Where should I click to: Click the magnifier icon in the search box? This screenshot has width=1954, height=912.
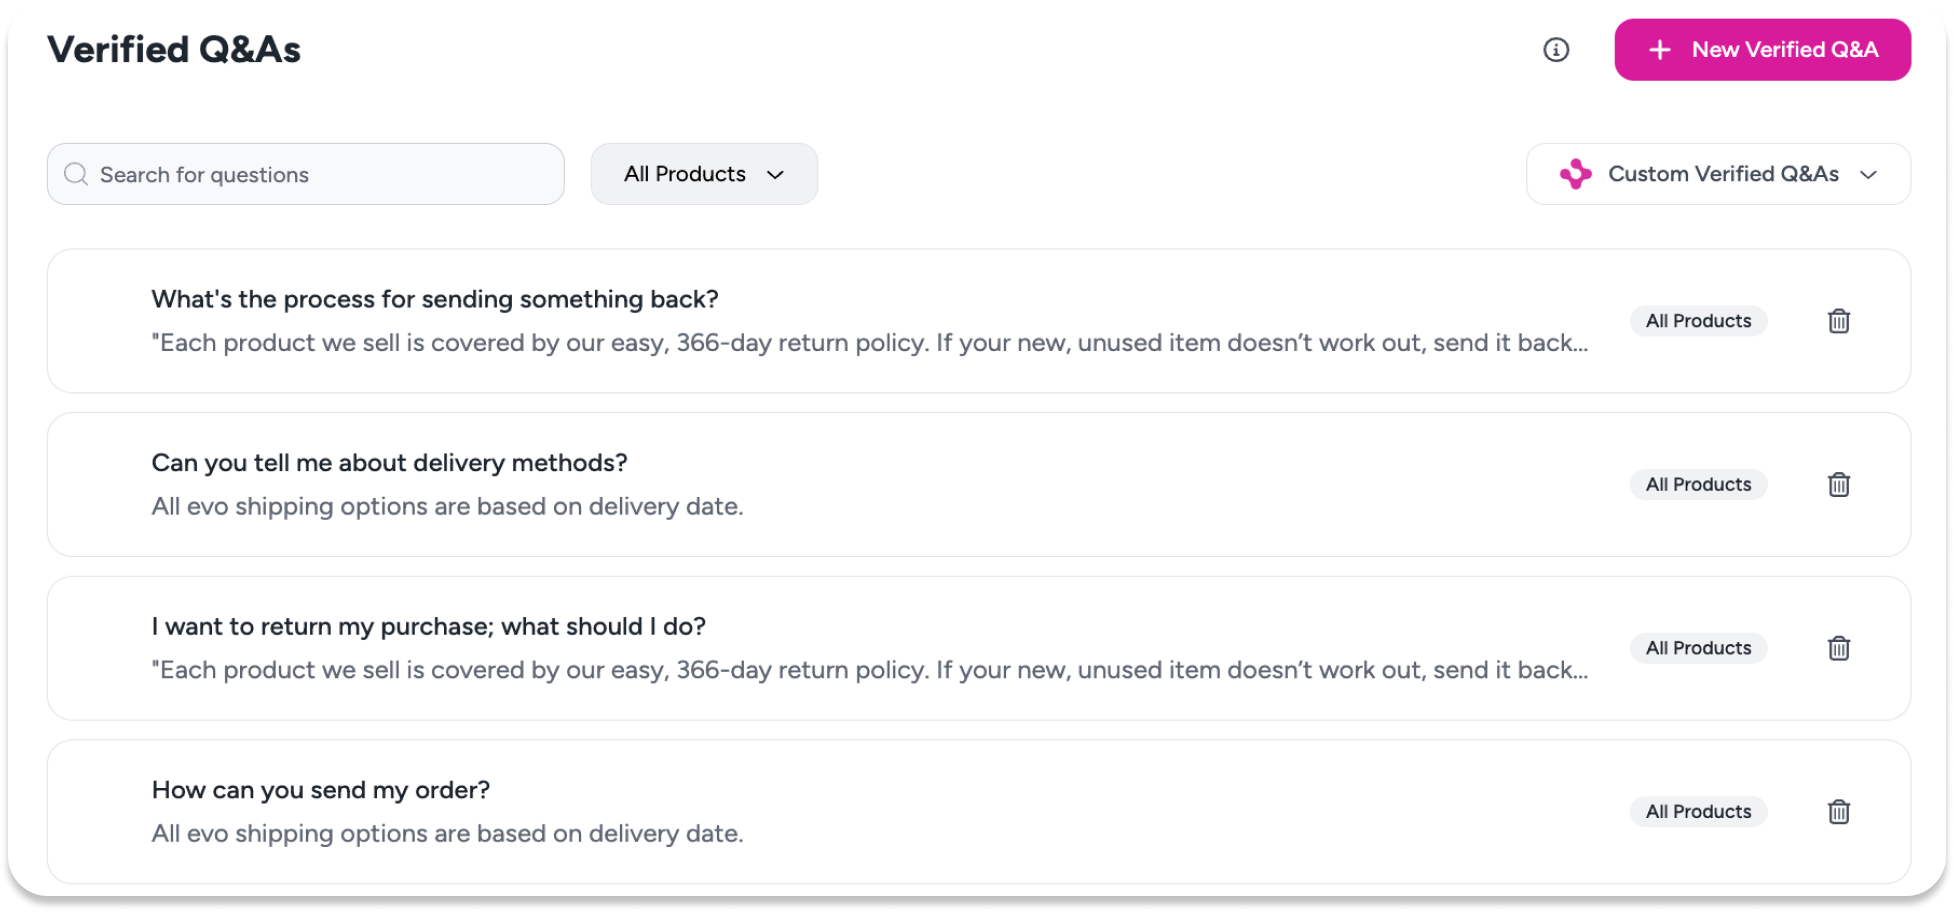(76, 175)
